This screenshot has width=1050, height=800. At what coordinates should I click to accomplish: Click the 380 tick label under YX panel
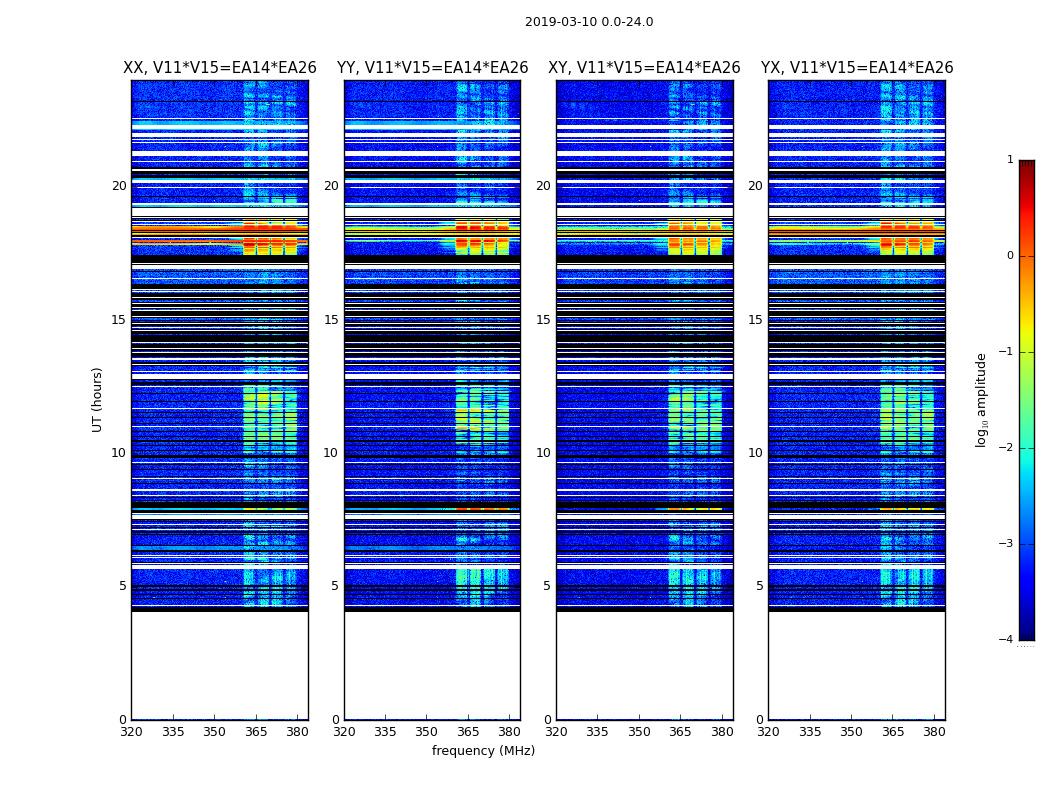934,731
